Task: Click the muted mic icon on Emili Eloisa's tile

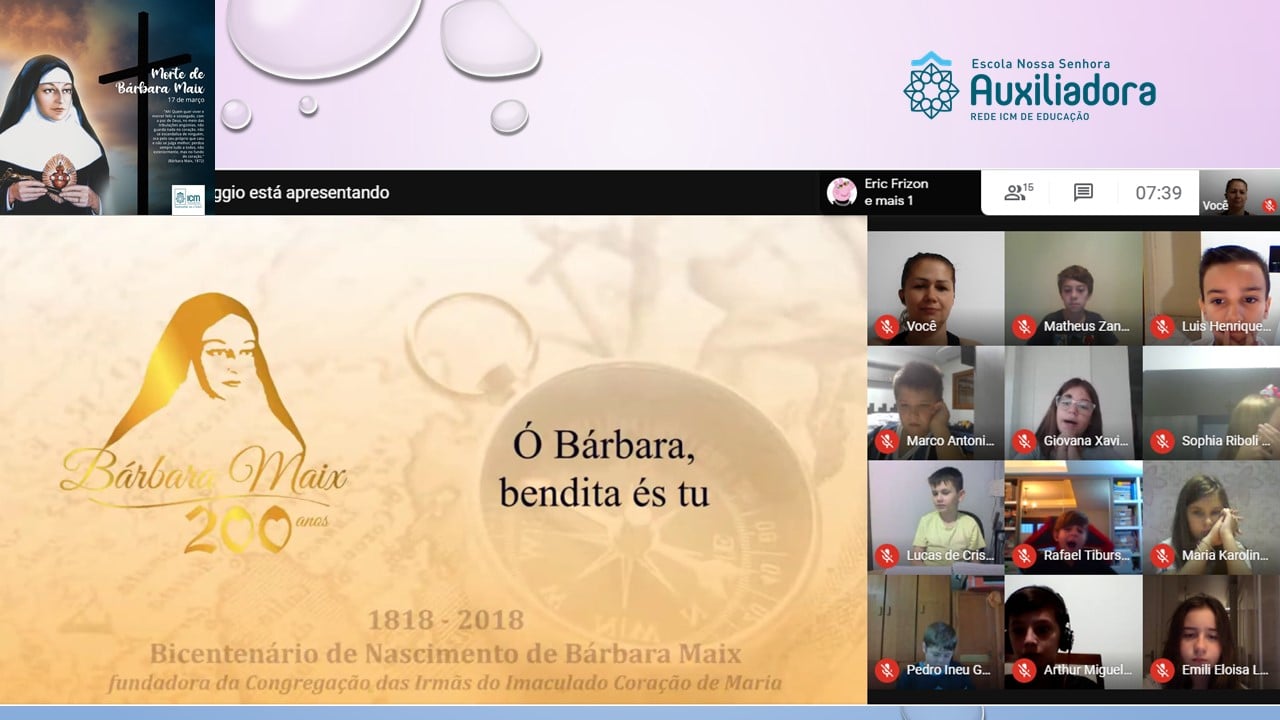Action: pos(1162,670)
